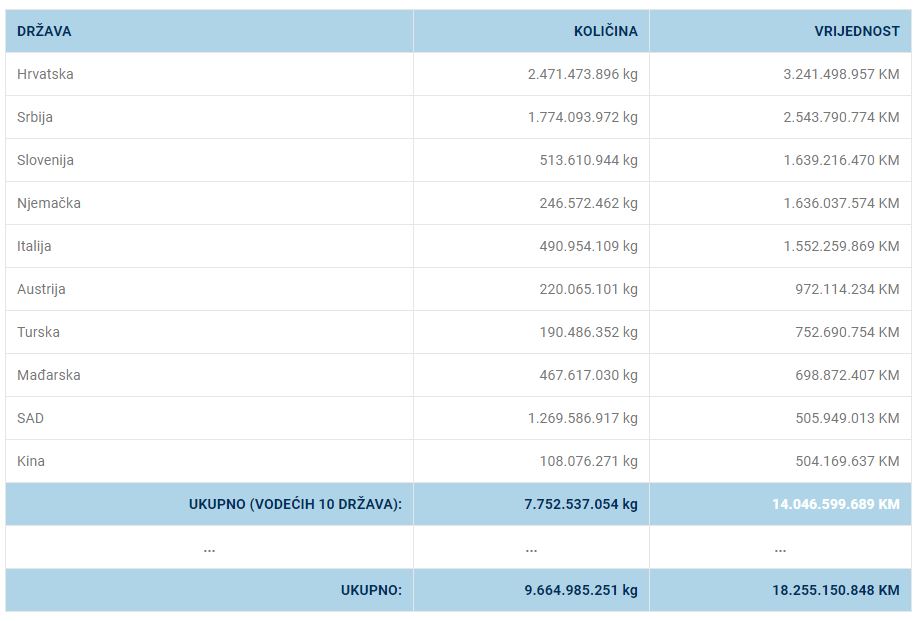Select the Srbija country cell

[35, 117]
